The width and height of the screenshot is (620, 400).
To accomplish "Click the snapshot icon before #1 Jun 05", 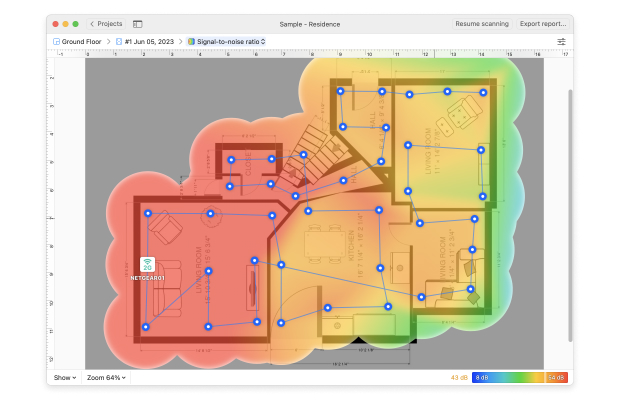I will [119, 42].
